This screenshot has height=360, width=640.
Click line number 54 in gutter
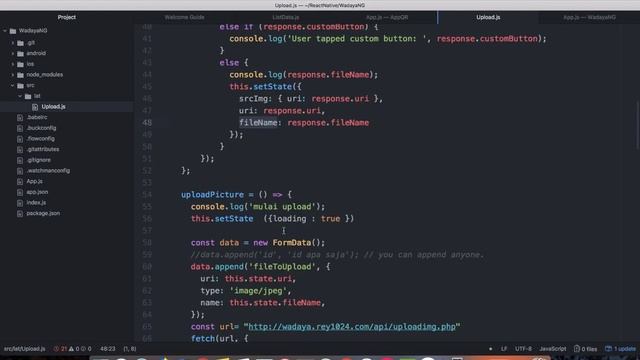147,195
